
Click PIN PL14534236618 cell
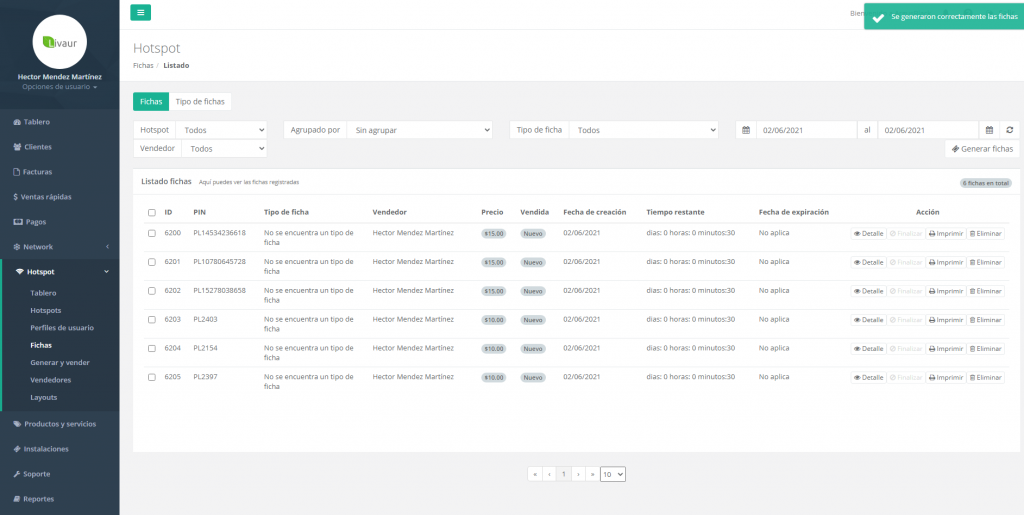[x=219, y=233]
